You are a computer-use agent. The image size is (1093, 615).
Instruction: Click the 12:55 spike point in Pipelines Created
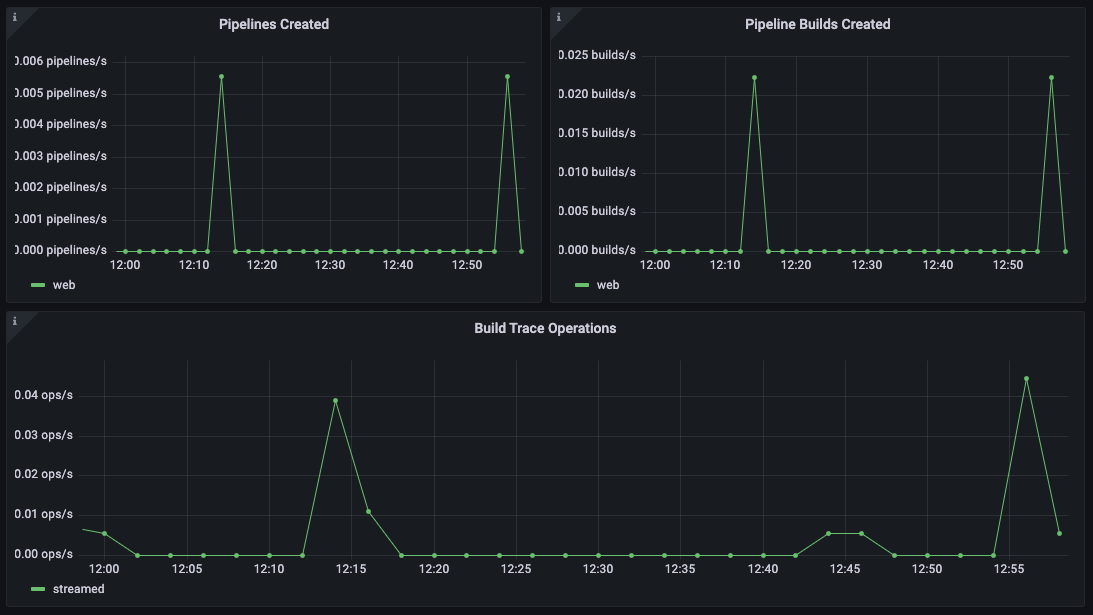pyautogui.click(x=506, y=74)
